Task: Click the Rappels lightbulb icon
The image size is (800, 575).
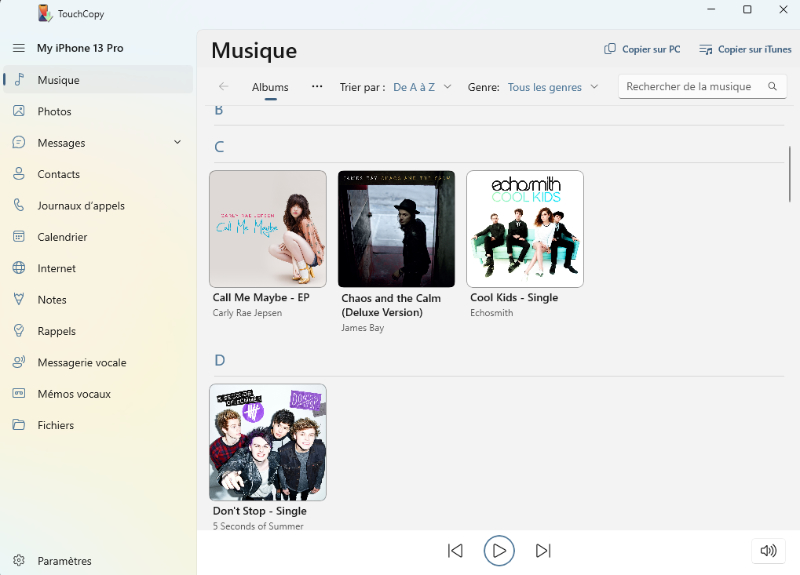Action: (19, 331)
